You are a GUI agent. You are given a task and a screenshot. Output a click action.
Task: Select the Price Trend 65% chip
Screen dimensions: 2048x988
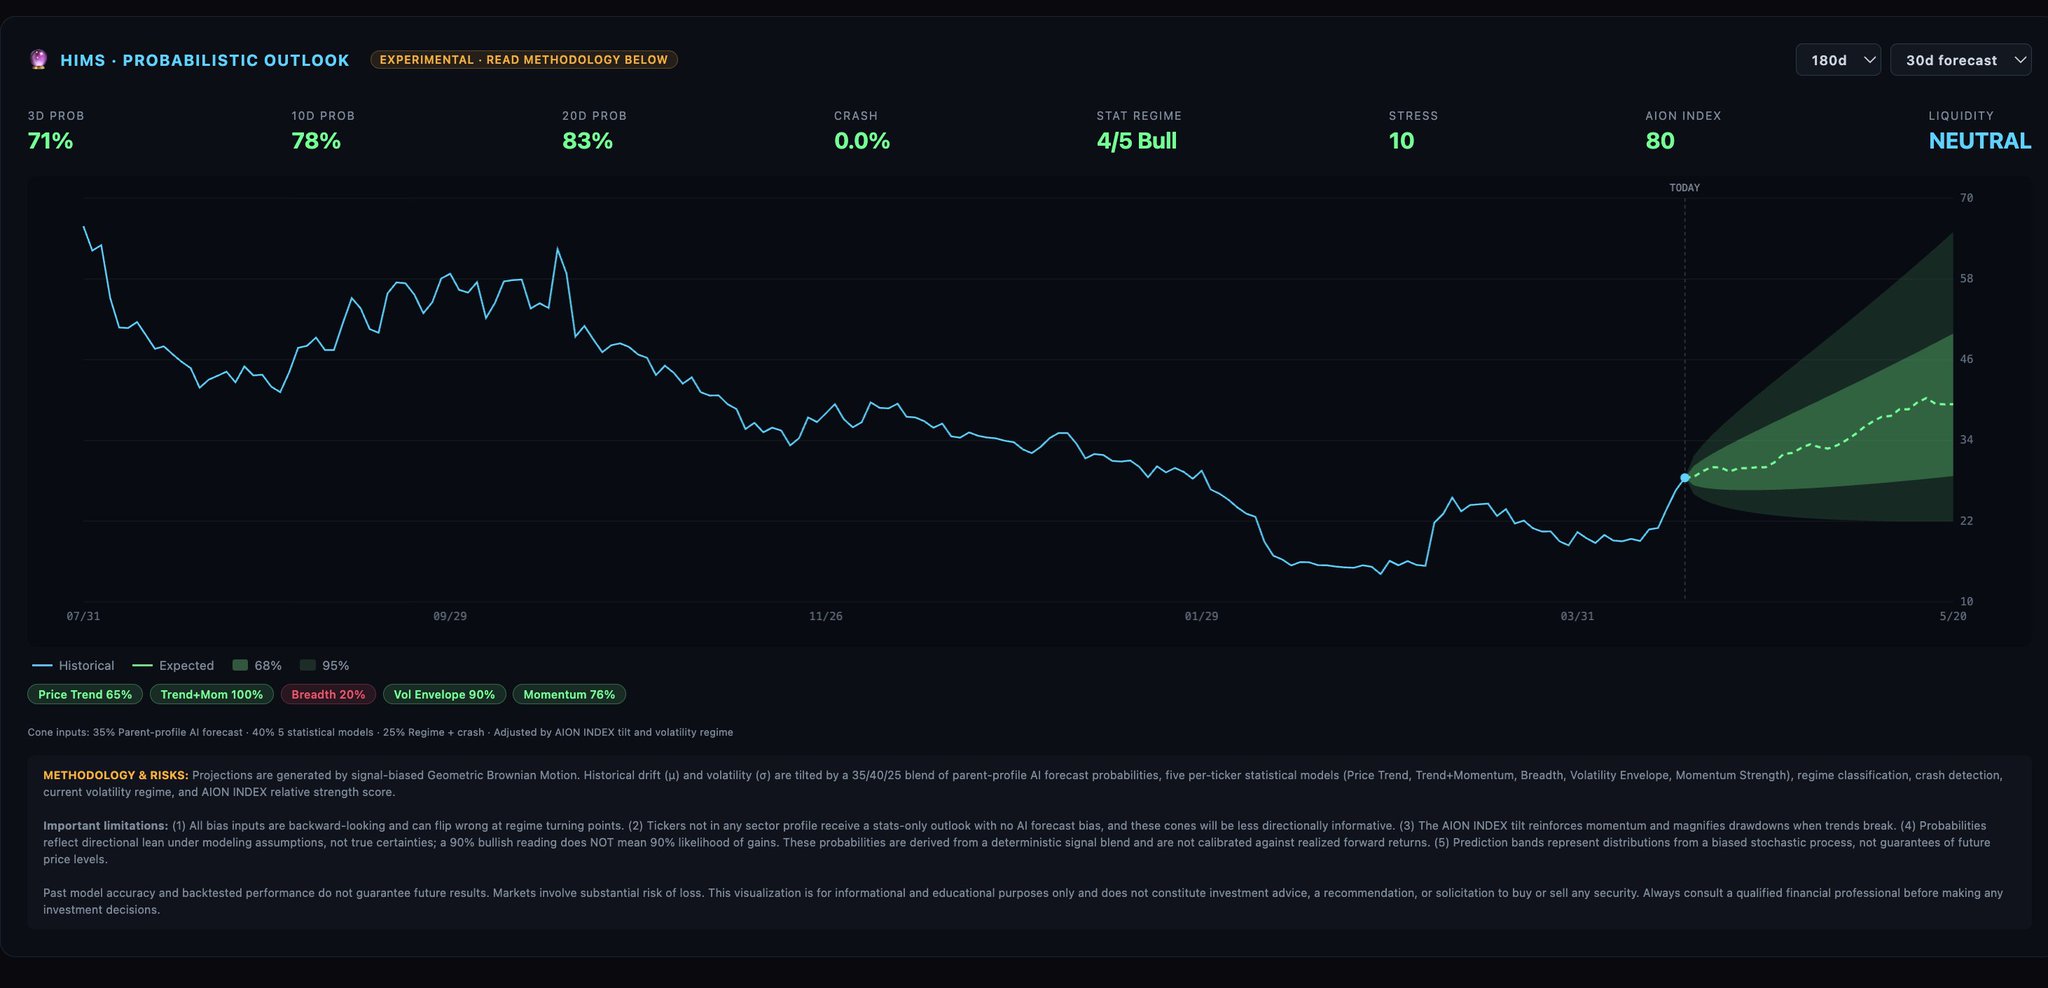(x=85, y=695)
